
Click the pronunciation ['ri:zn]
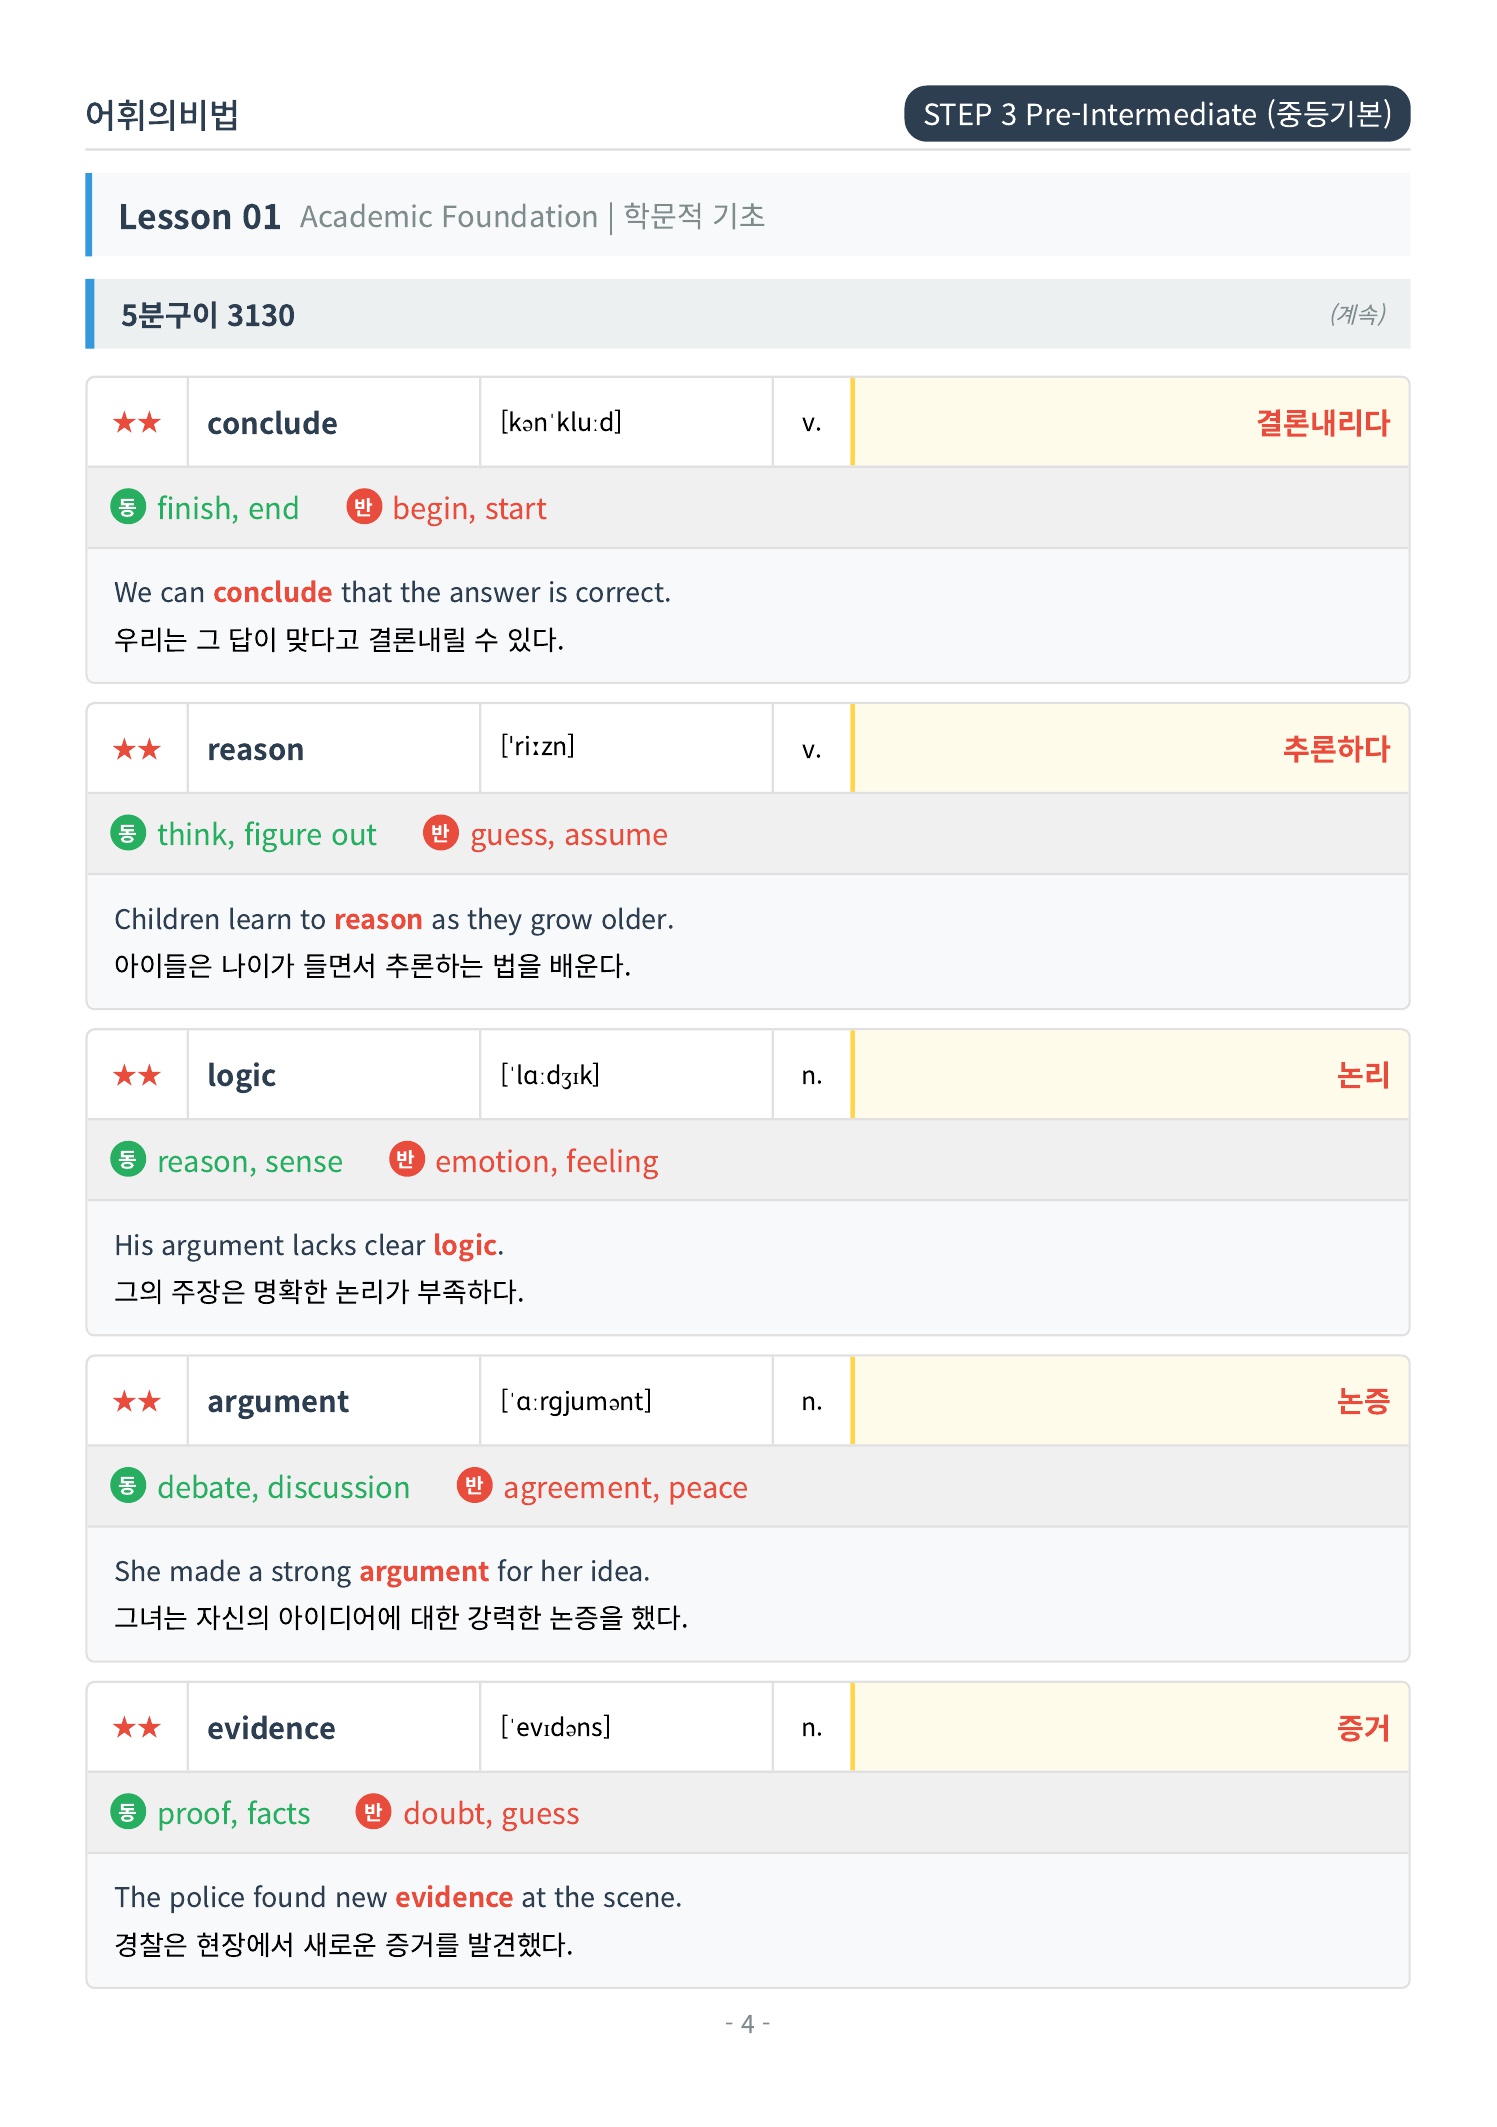(538, 747)
